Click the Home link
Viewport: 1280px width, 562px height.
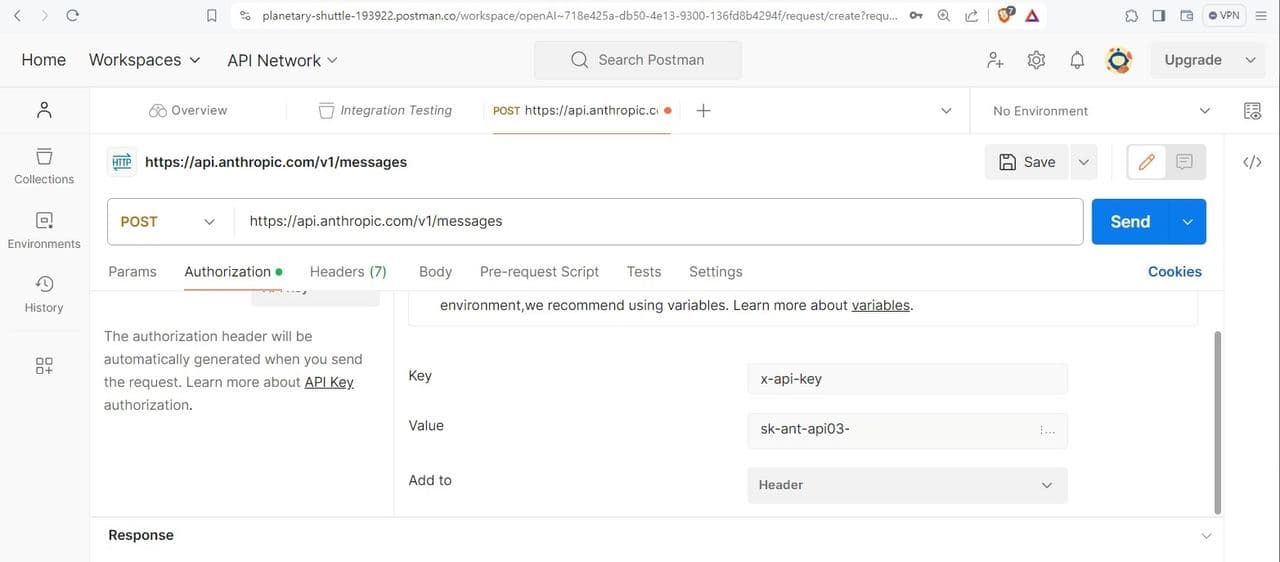point(44,60)
